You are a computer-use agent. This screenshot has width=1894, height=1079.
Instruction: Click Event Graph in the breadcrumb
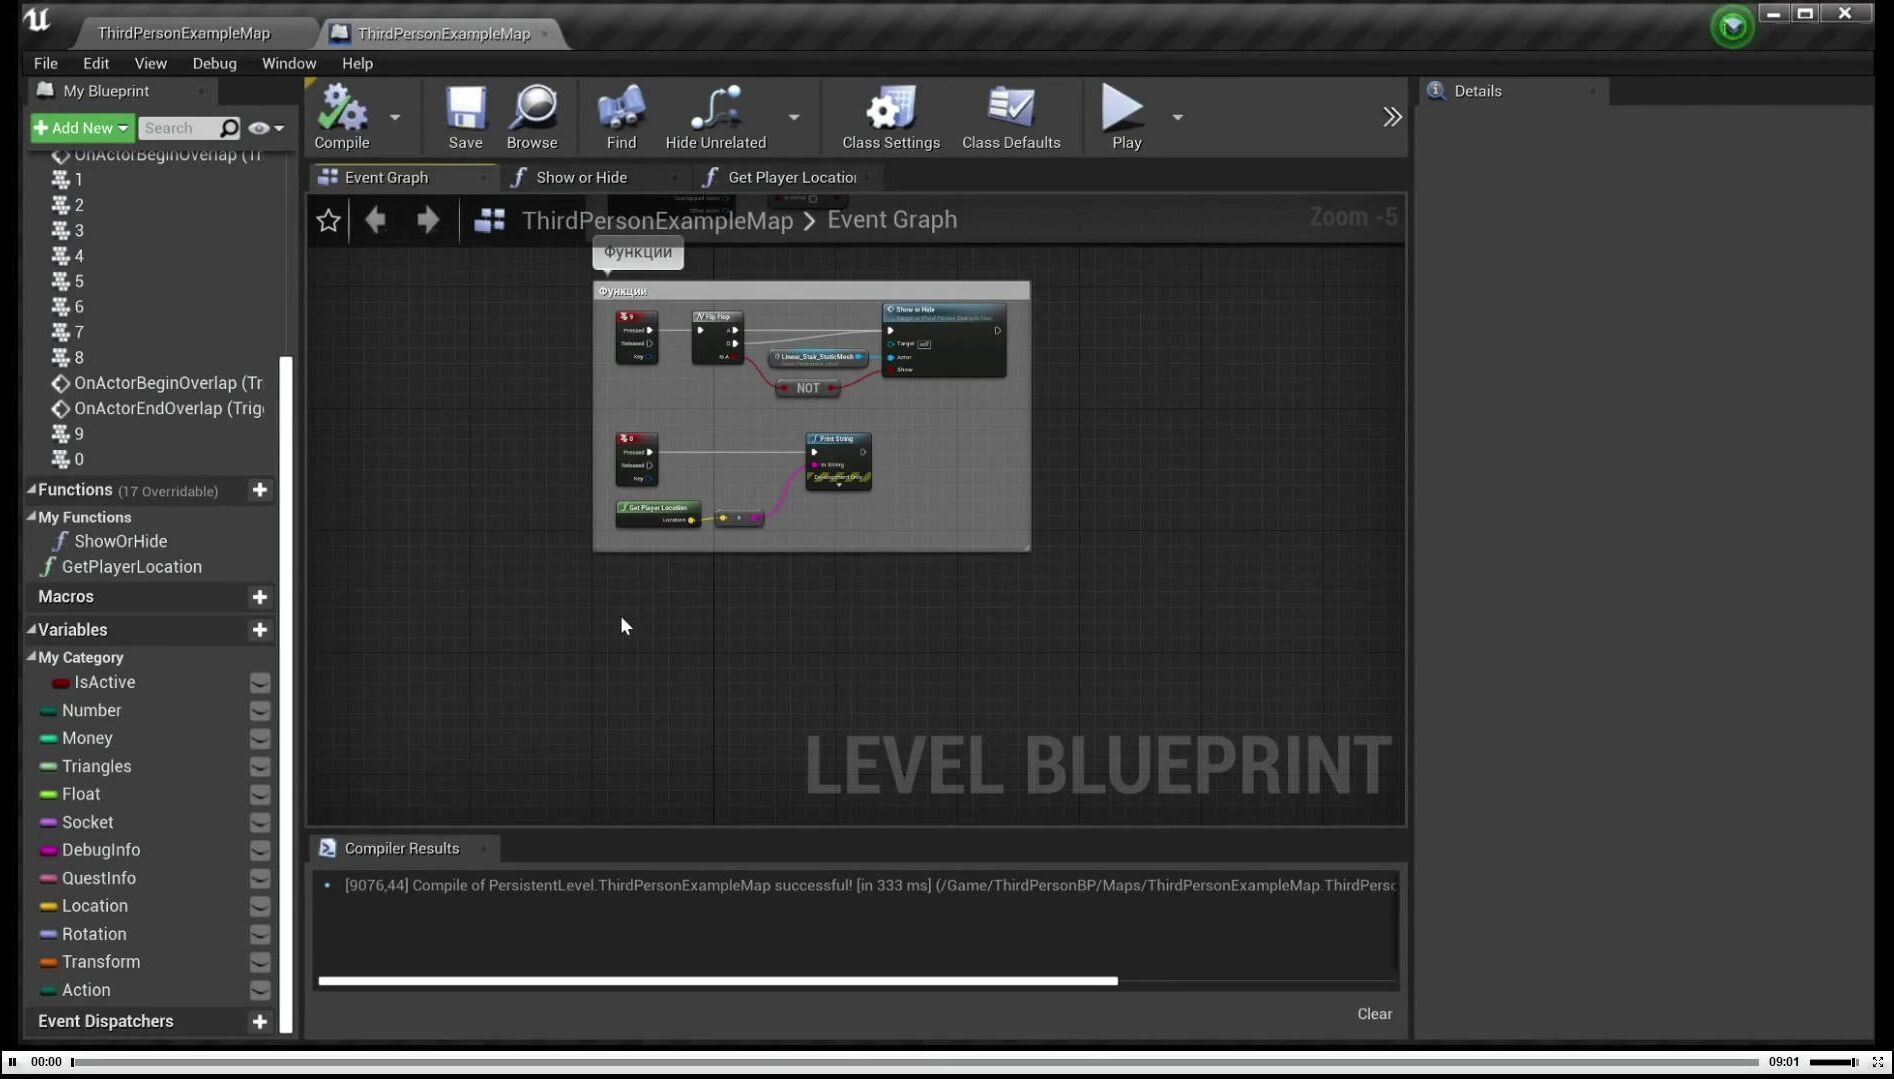coord(892,220)
